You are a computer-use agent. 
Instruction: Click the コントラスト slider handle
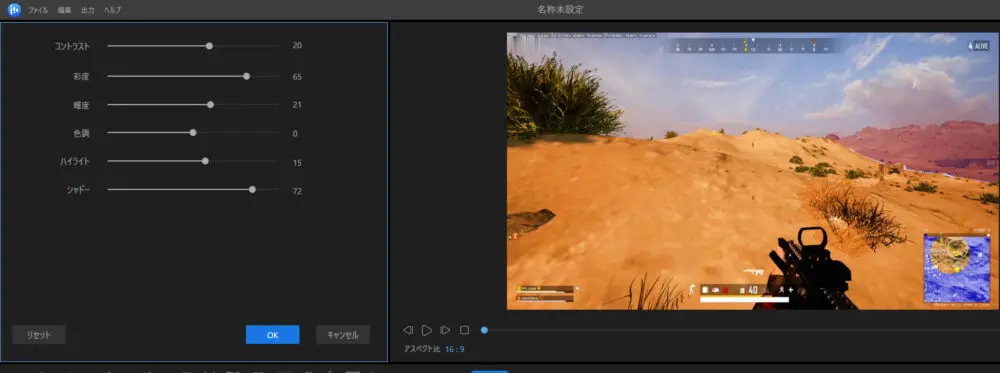(x=209, y=46)
